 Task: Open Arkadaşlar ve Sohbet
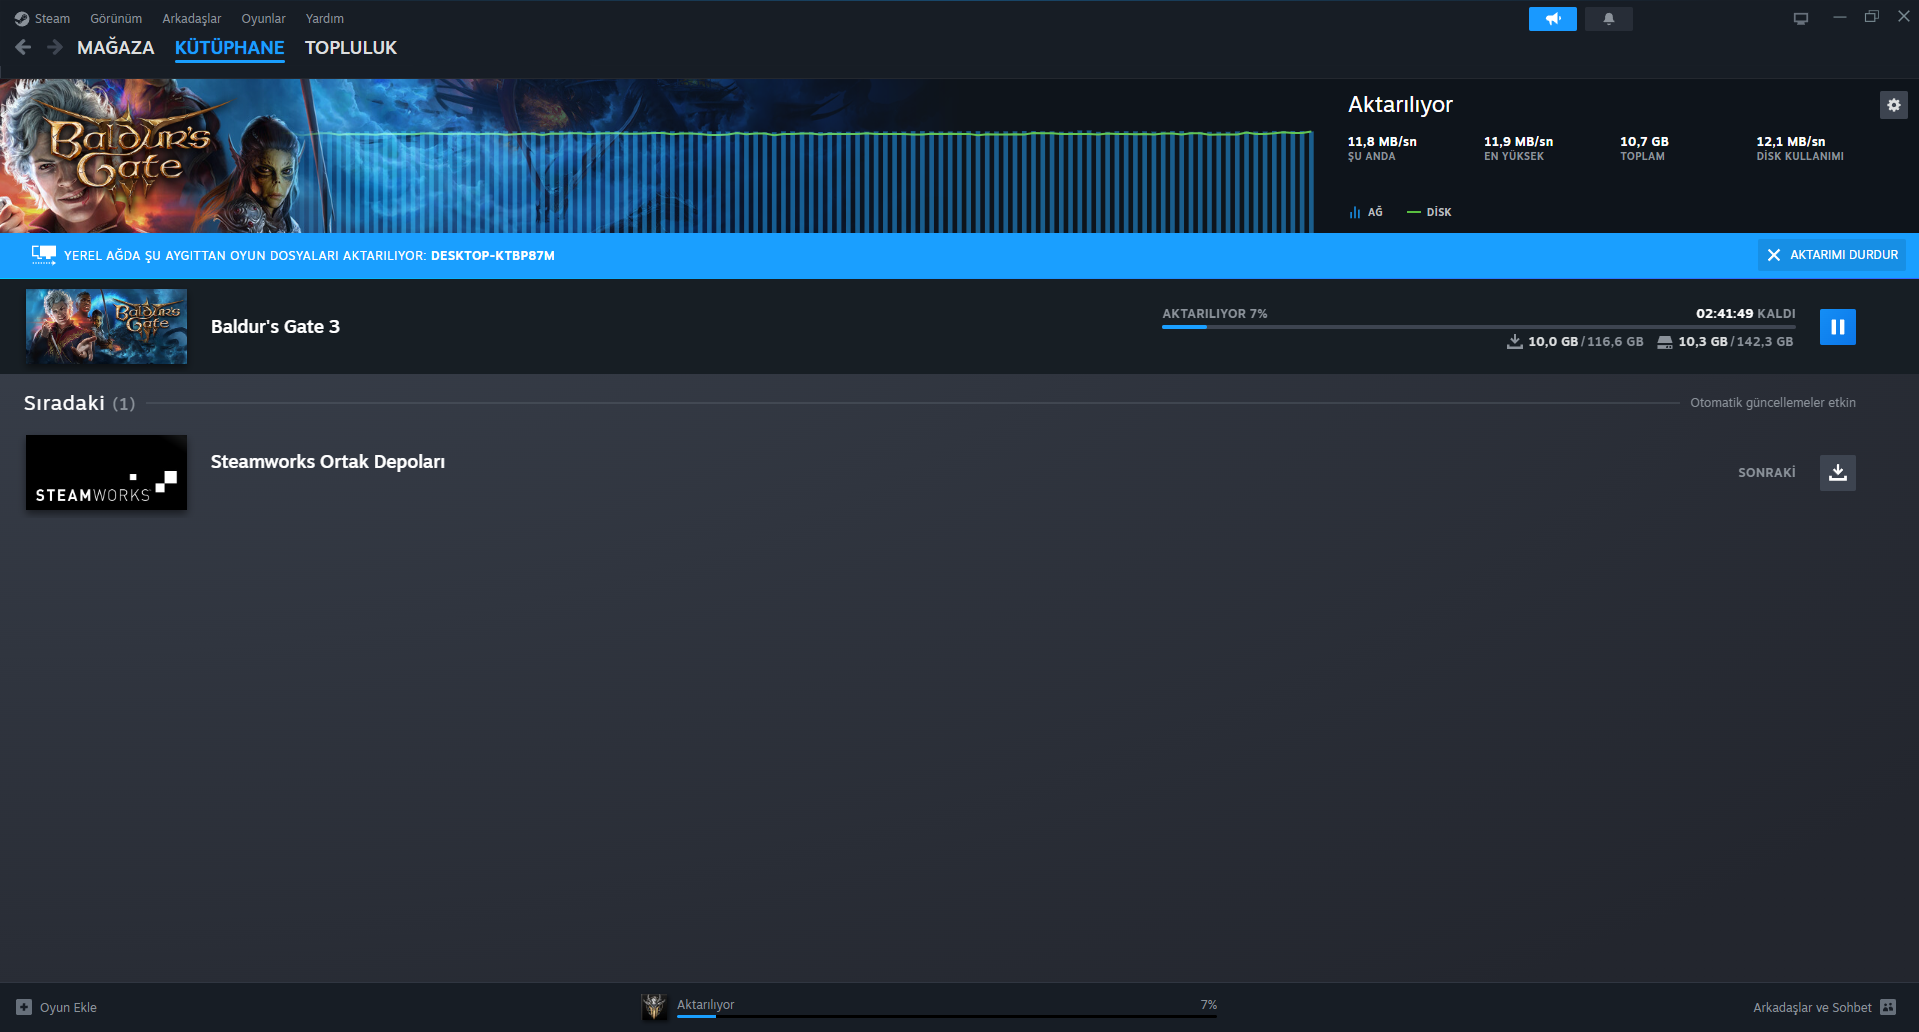(x=1812, y=1007)
